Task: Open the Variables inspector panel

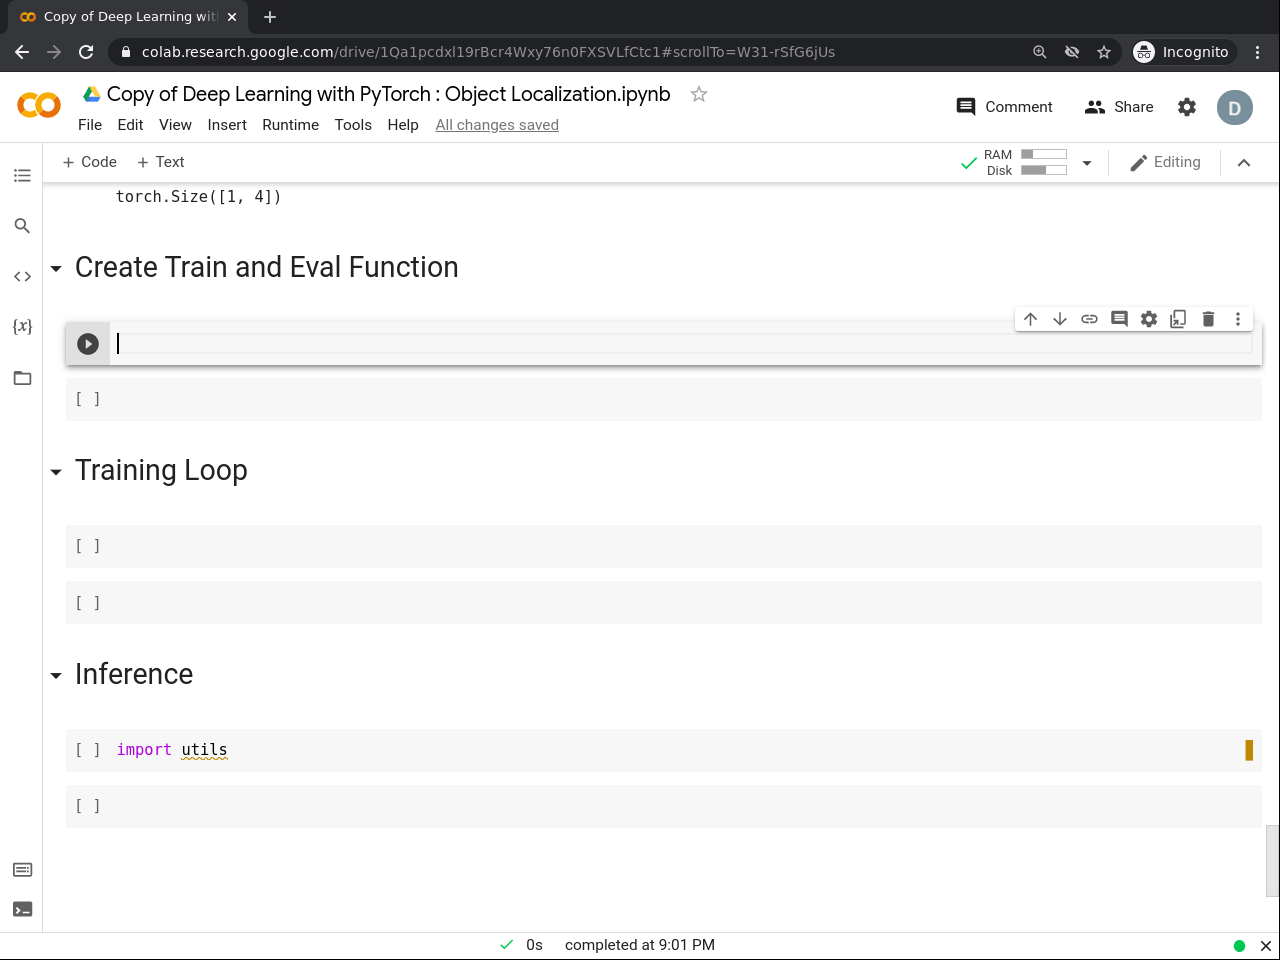Action: [22, 326]
